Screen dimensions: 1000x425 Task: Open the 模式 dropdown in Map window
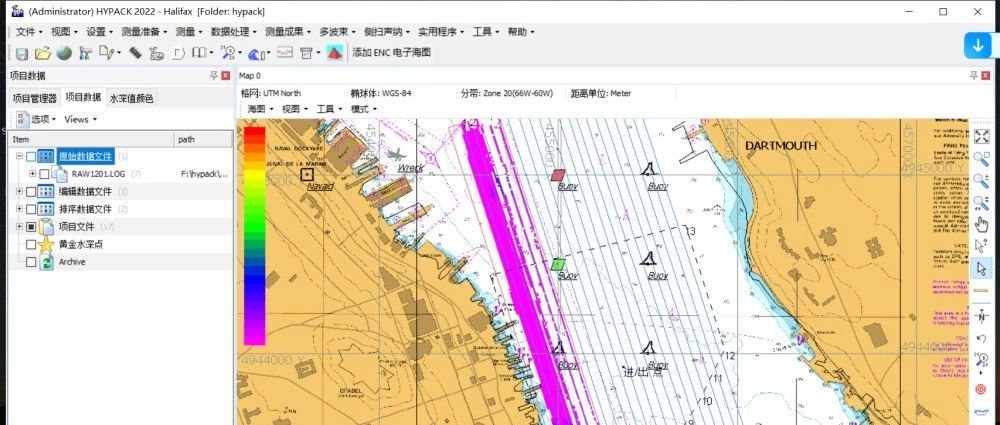[363, 109]
